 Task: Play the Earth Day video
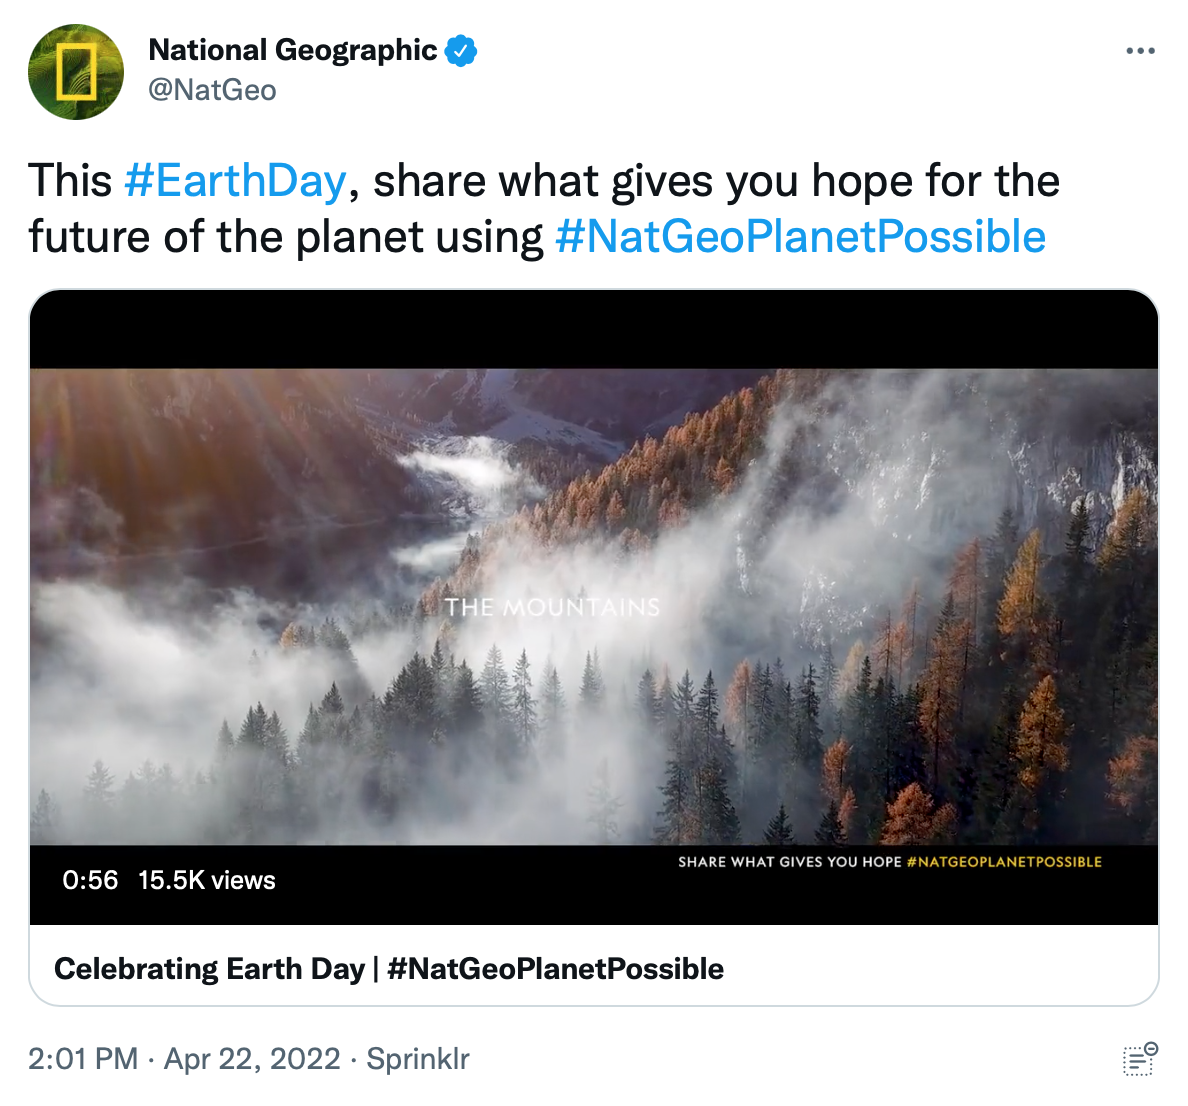pos(594,610)
